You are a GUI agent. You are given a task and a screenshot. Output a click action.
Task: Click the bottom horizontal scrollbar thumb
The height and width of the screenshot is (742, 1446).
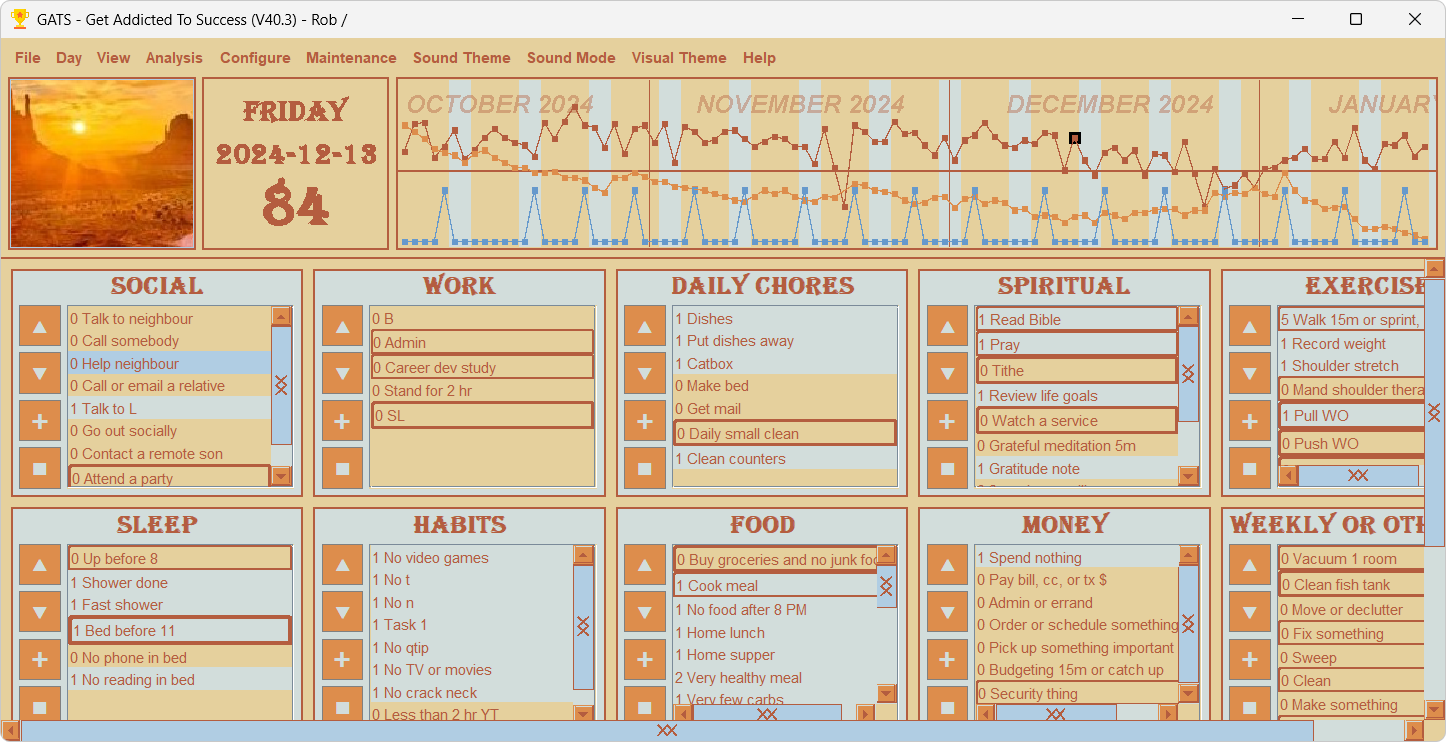[667, 731]
